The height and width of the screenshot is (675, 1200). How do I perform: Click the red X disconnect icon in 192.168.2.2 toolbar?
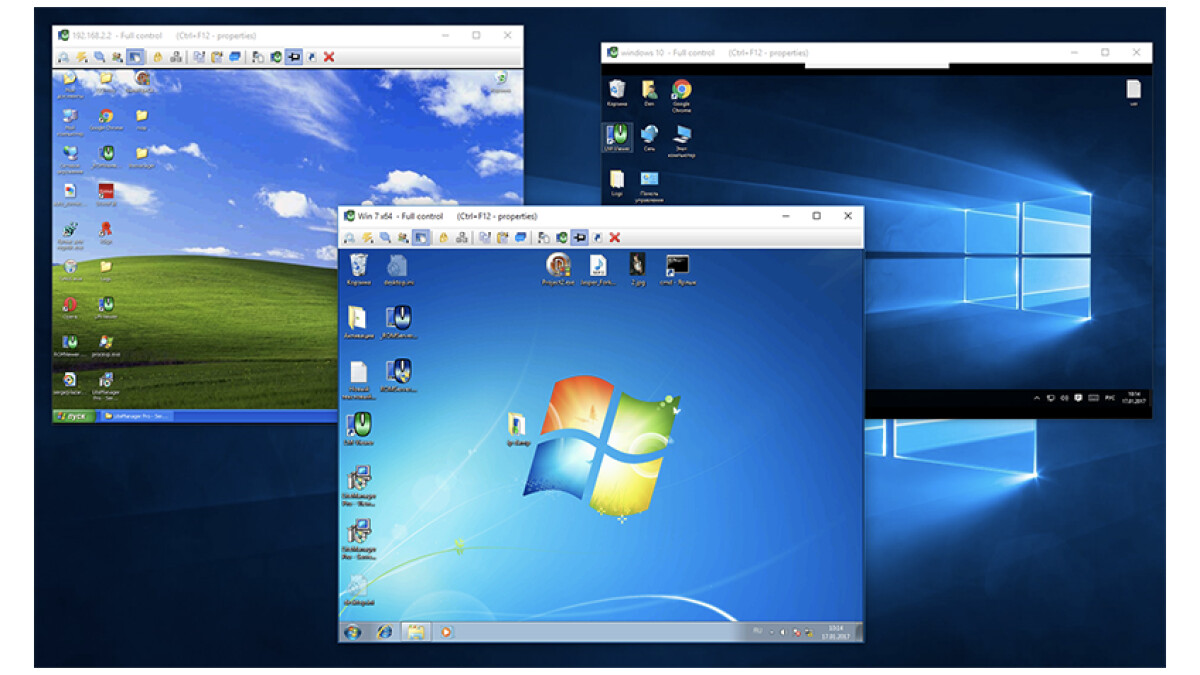[x=329, y=57]
